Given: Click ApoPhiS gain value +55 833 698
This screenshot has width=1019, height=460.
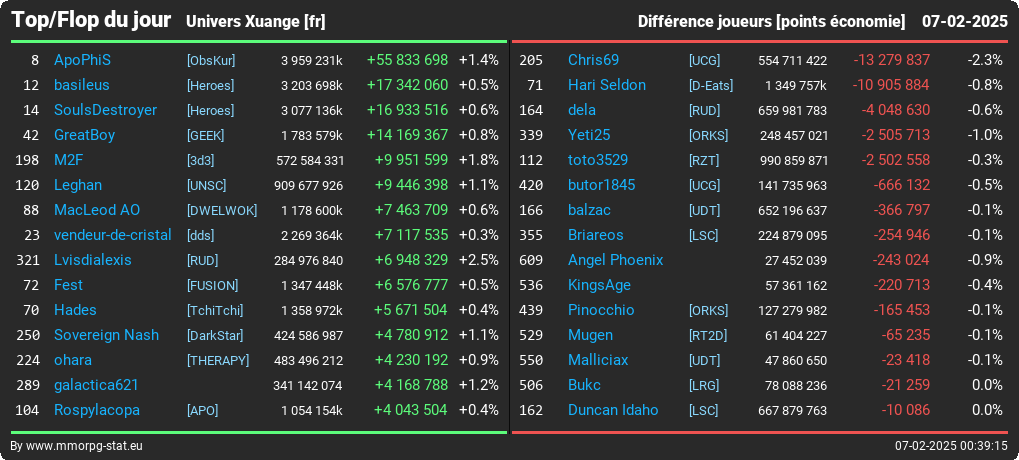Looking at the screenshot, I should click(x=407, y=60).
